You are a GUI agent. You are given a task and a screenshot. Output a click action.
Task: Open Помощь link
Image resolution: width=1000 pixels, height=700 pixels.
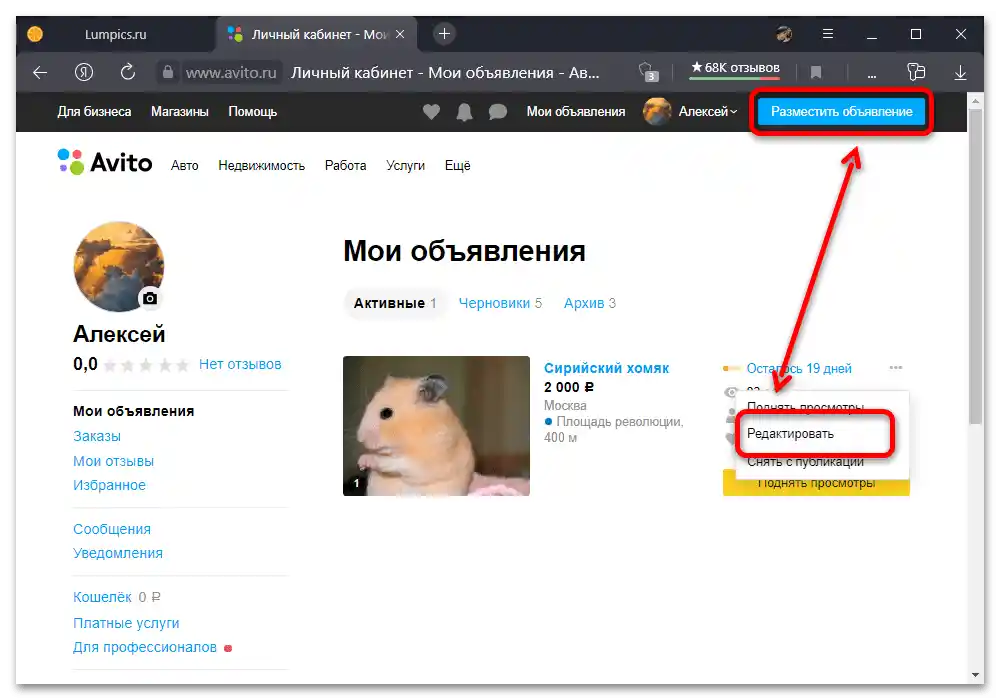[x=253, y=112]
